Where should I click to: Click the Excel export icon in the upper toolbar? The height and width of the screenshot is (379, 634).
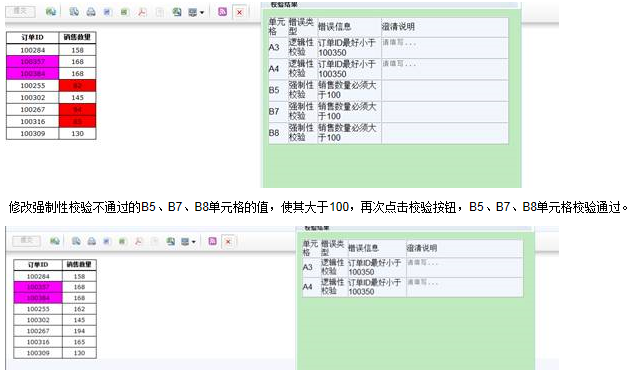click(x=125, y=12)
